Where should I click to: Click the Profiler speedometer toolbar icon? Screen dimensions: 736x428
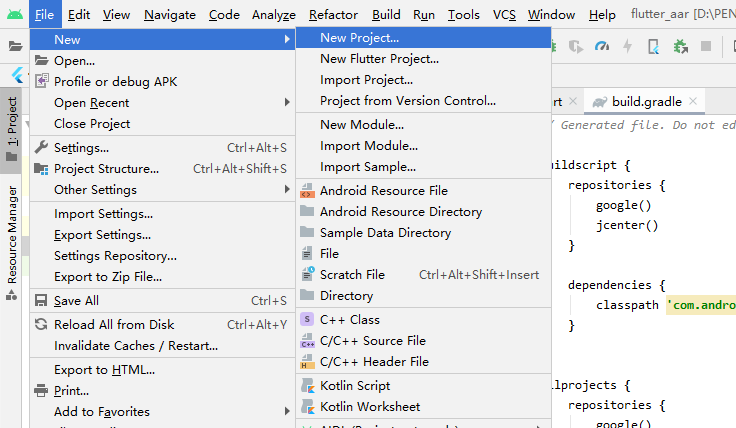(x=601, y=46)
